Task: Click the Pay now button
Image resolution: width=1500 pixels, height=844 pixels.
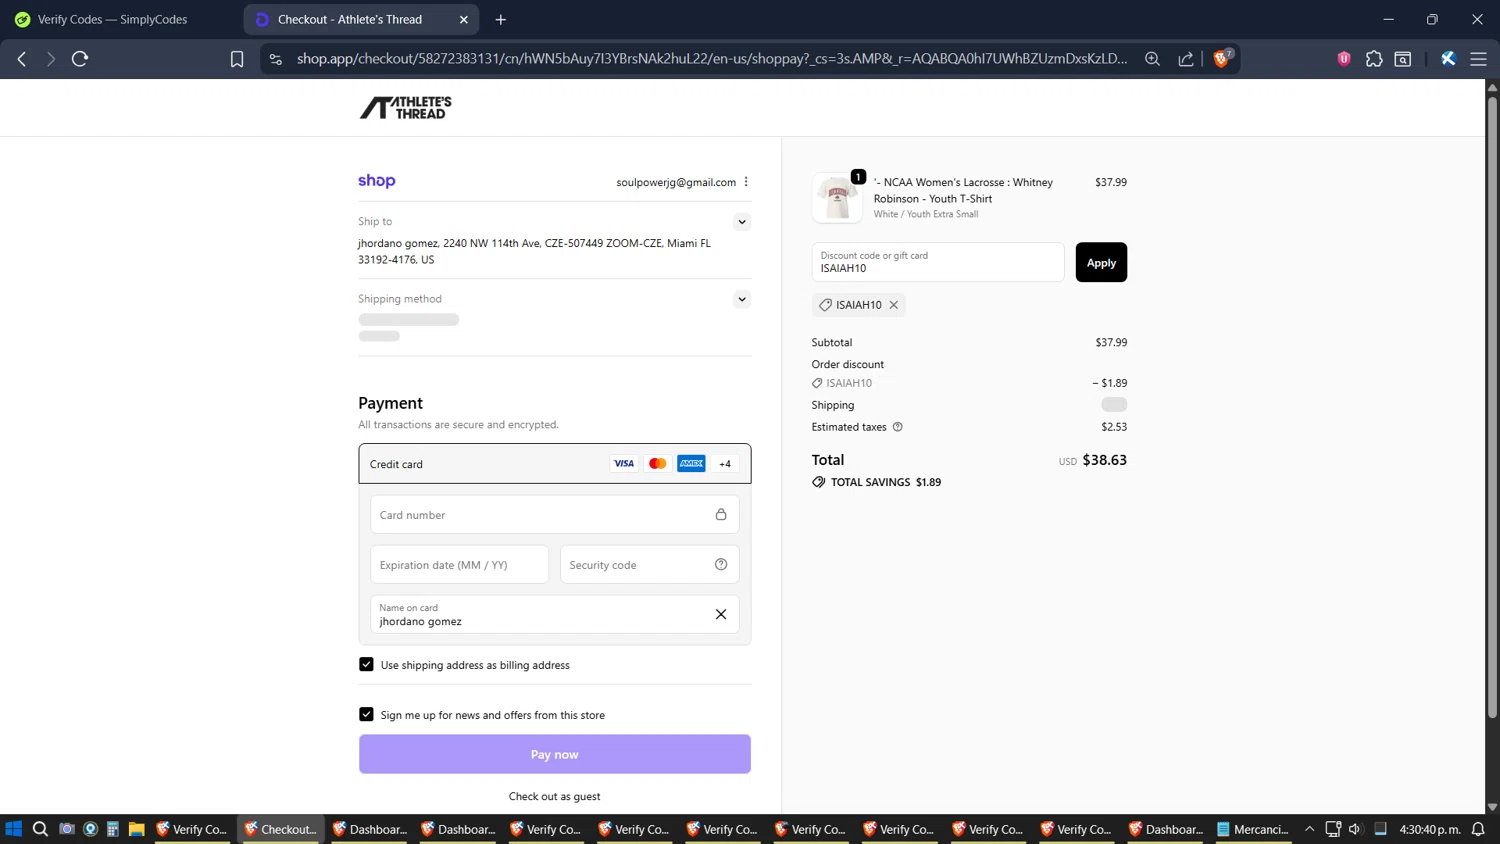Action: [x=555, y=754]
